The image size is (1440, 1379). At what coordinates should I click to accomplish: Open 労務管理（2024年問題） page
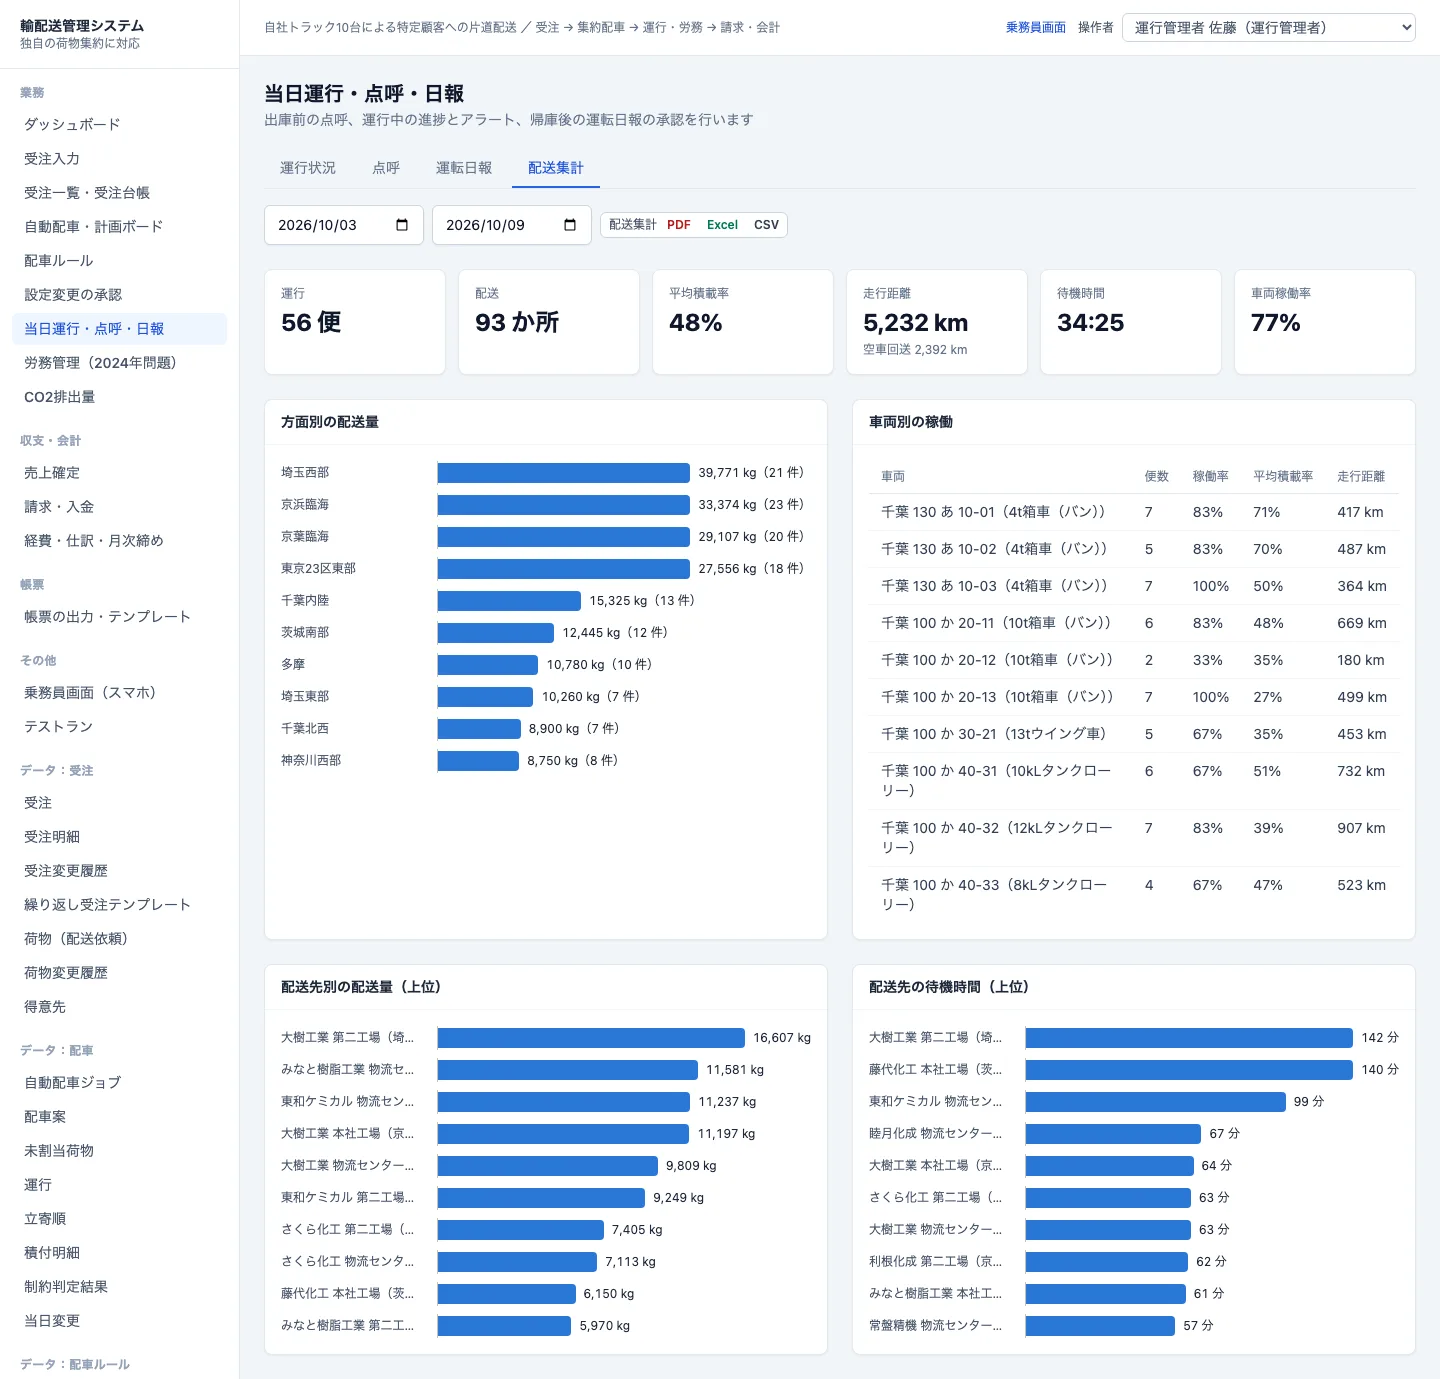[x=119, y=363]
